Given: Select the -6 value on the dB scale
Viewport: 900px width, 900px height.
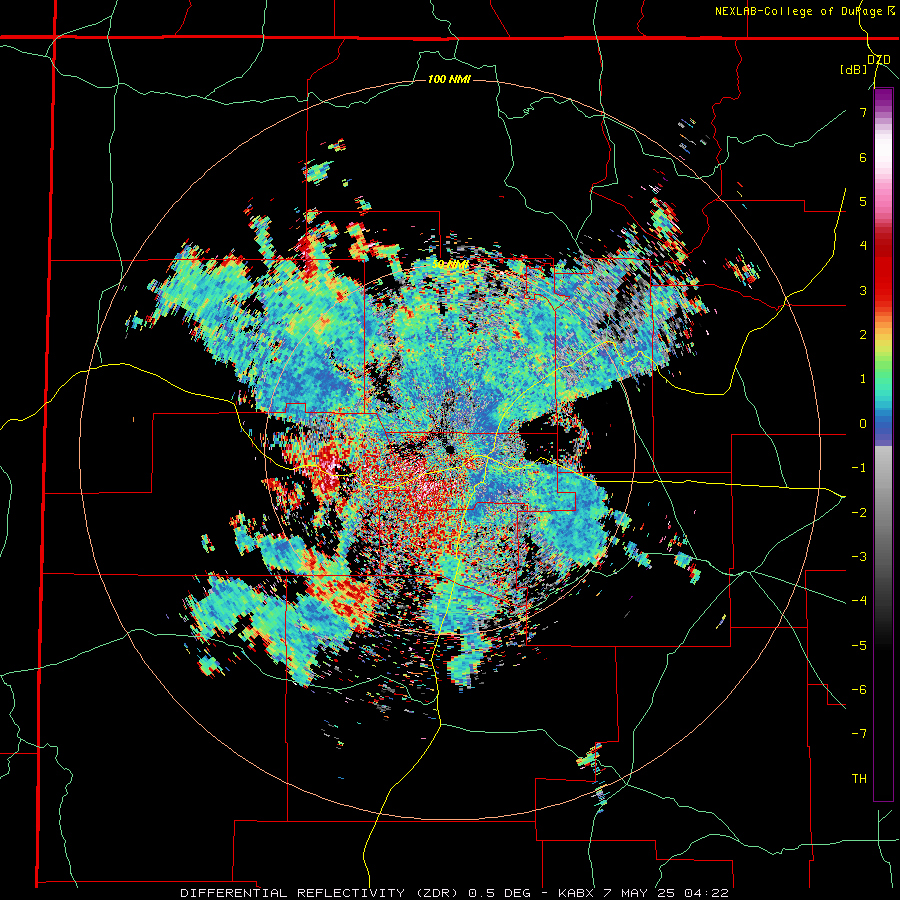Looking at the screenshot, I should (859, 689).
